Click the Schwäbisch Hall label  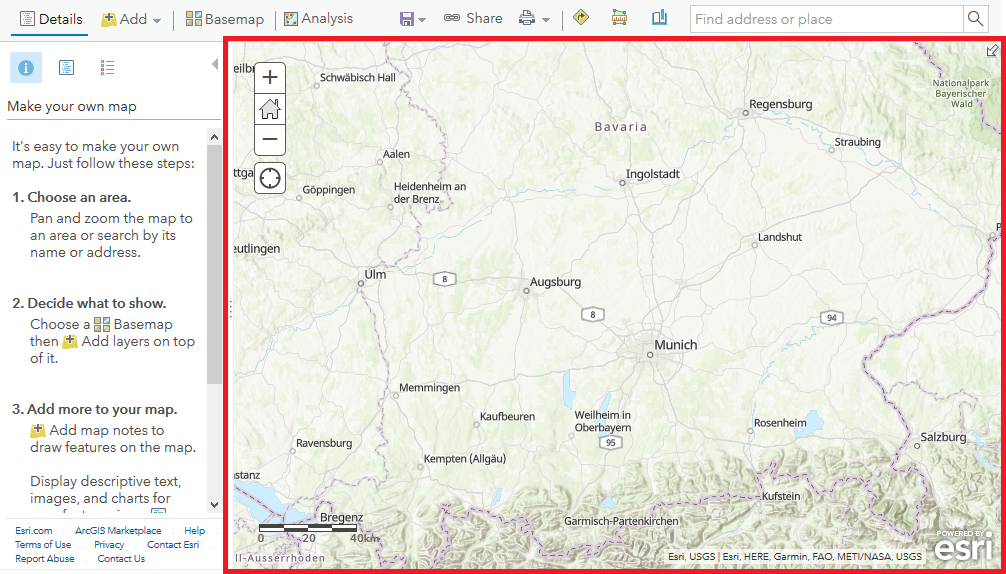click(x=357, y=78)
